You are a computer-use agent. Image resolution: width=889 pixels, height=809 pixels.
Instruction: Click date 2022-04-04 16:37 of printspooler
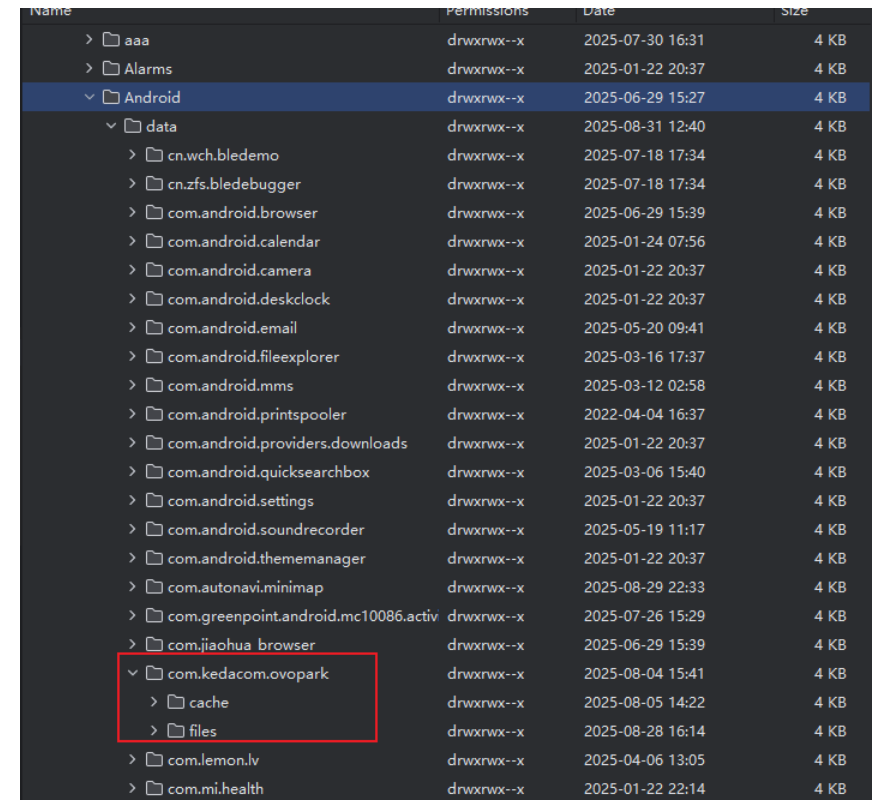click(644, 414)
